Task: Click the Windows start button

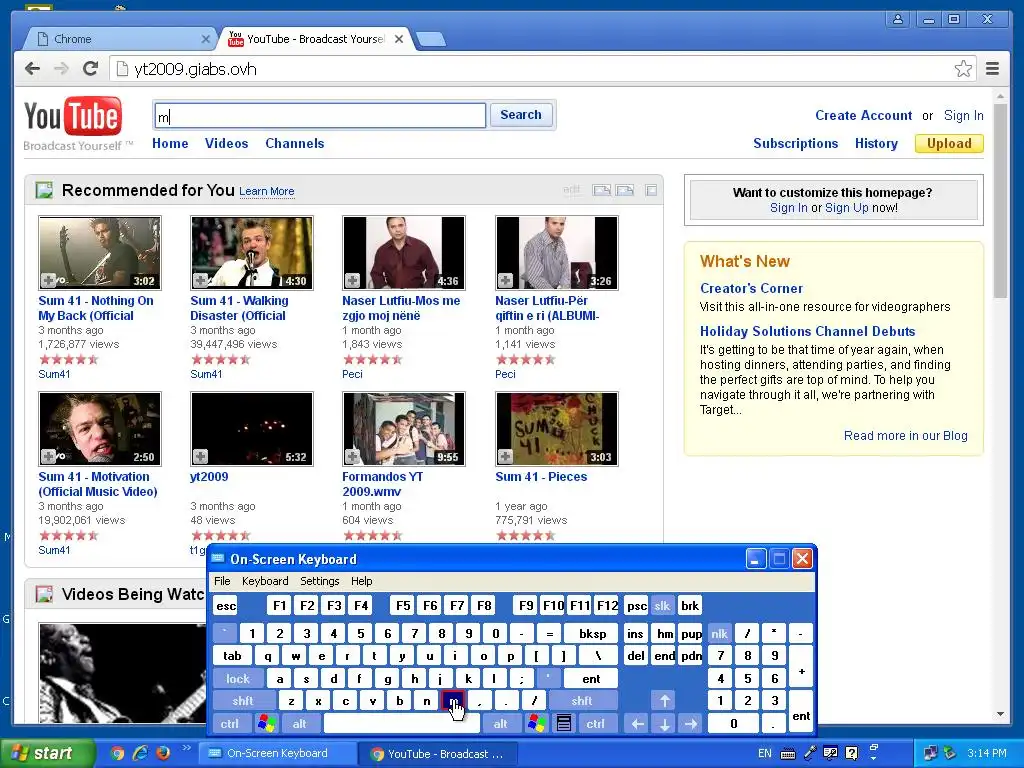Action: [45, 753]
